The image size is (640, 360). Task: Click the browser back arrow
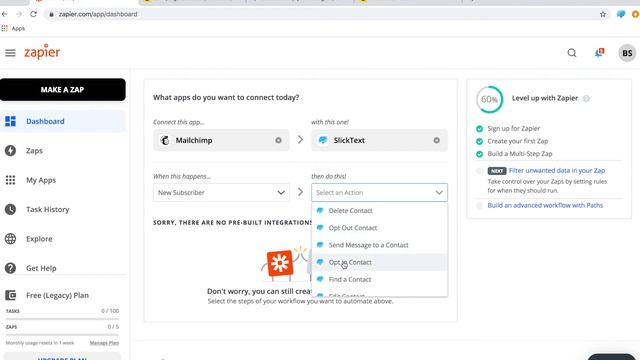(x=5, y=14)
